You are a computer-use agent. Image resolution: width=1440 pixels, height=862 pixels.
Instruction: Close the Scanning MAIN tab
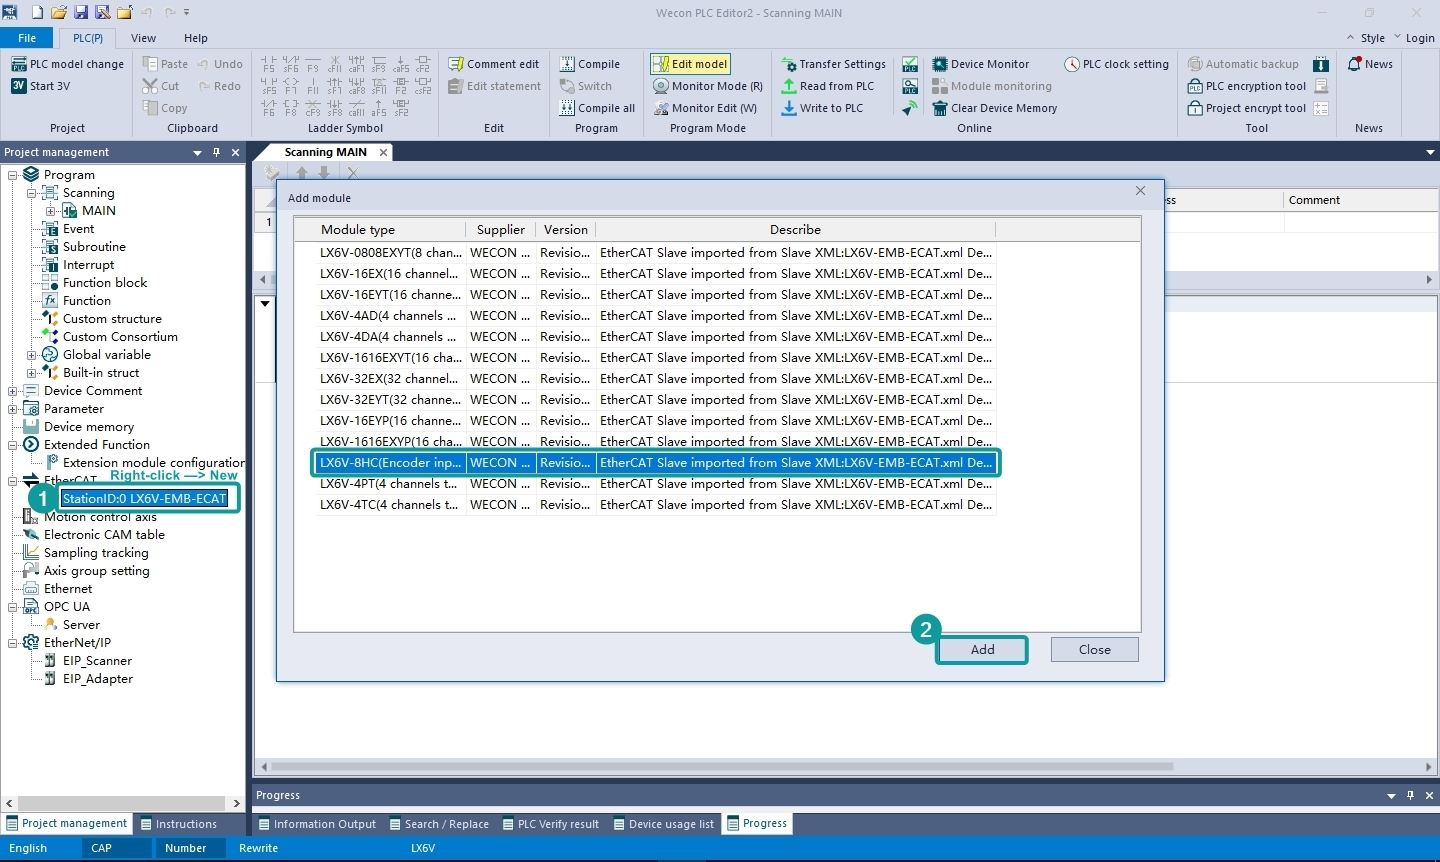tap(383, 152)
